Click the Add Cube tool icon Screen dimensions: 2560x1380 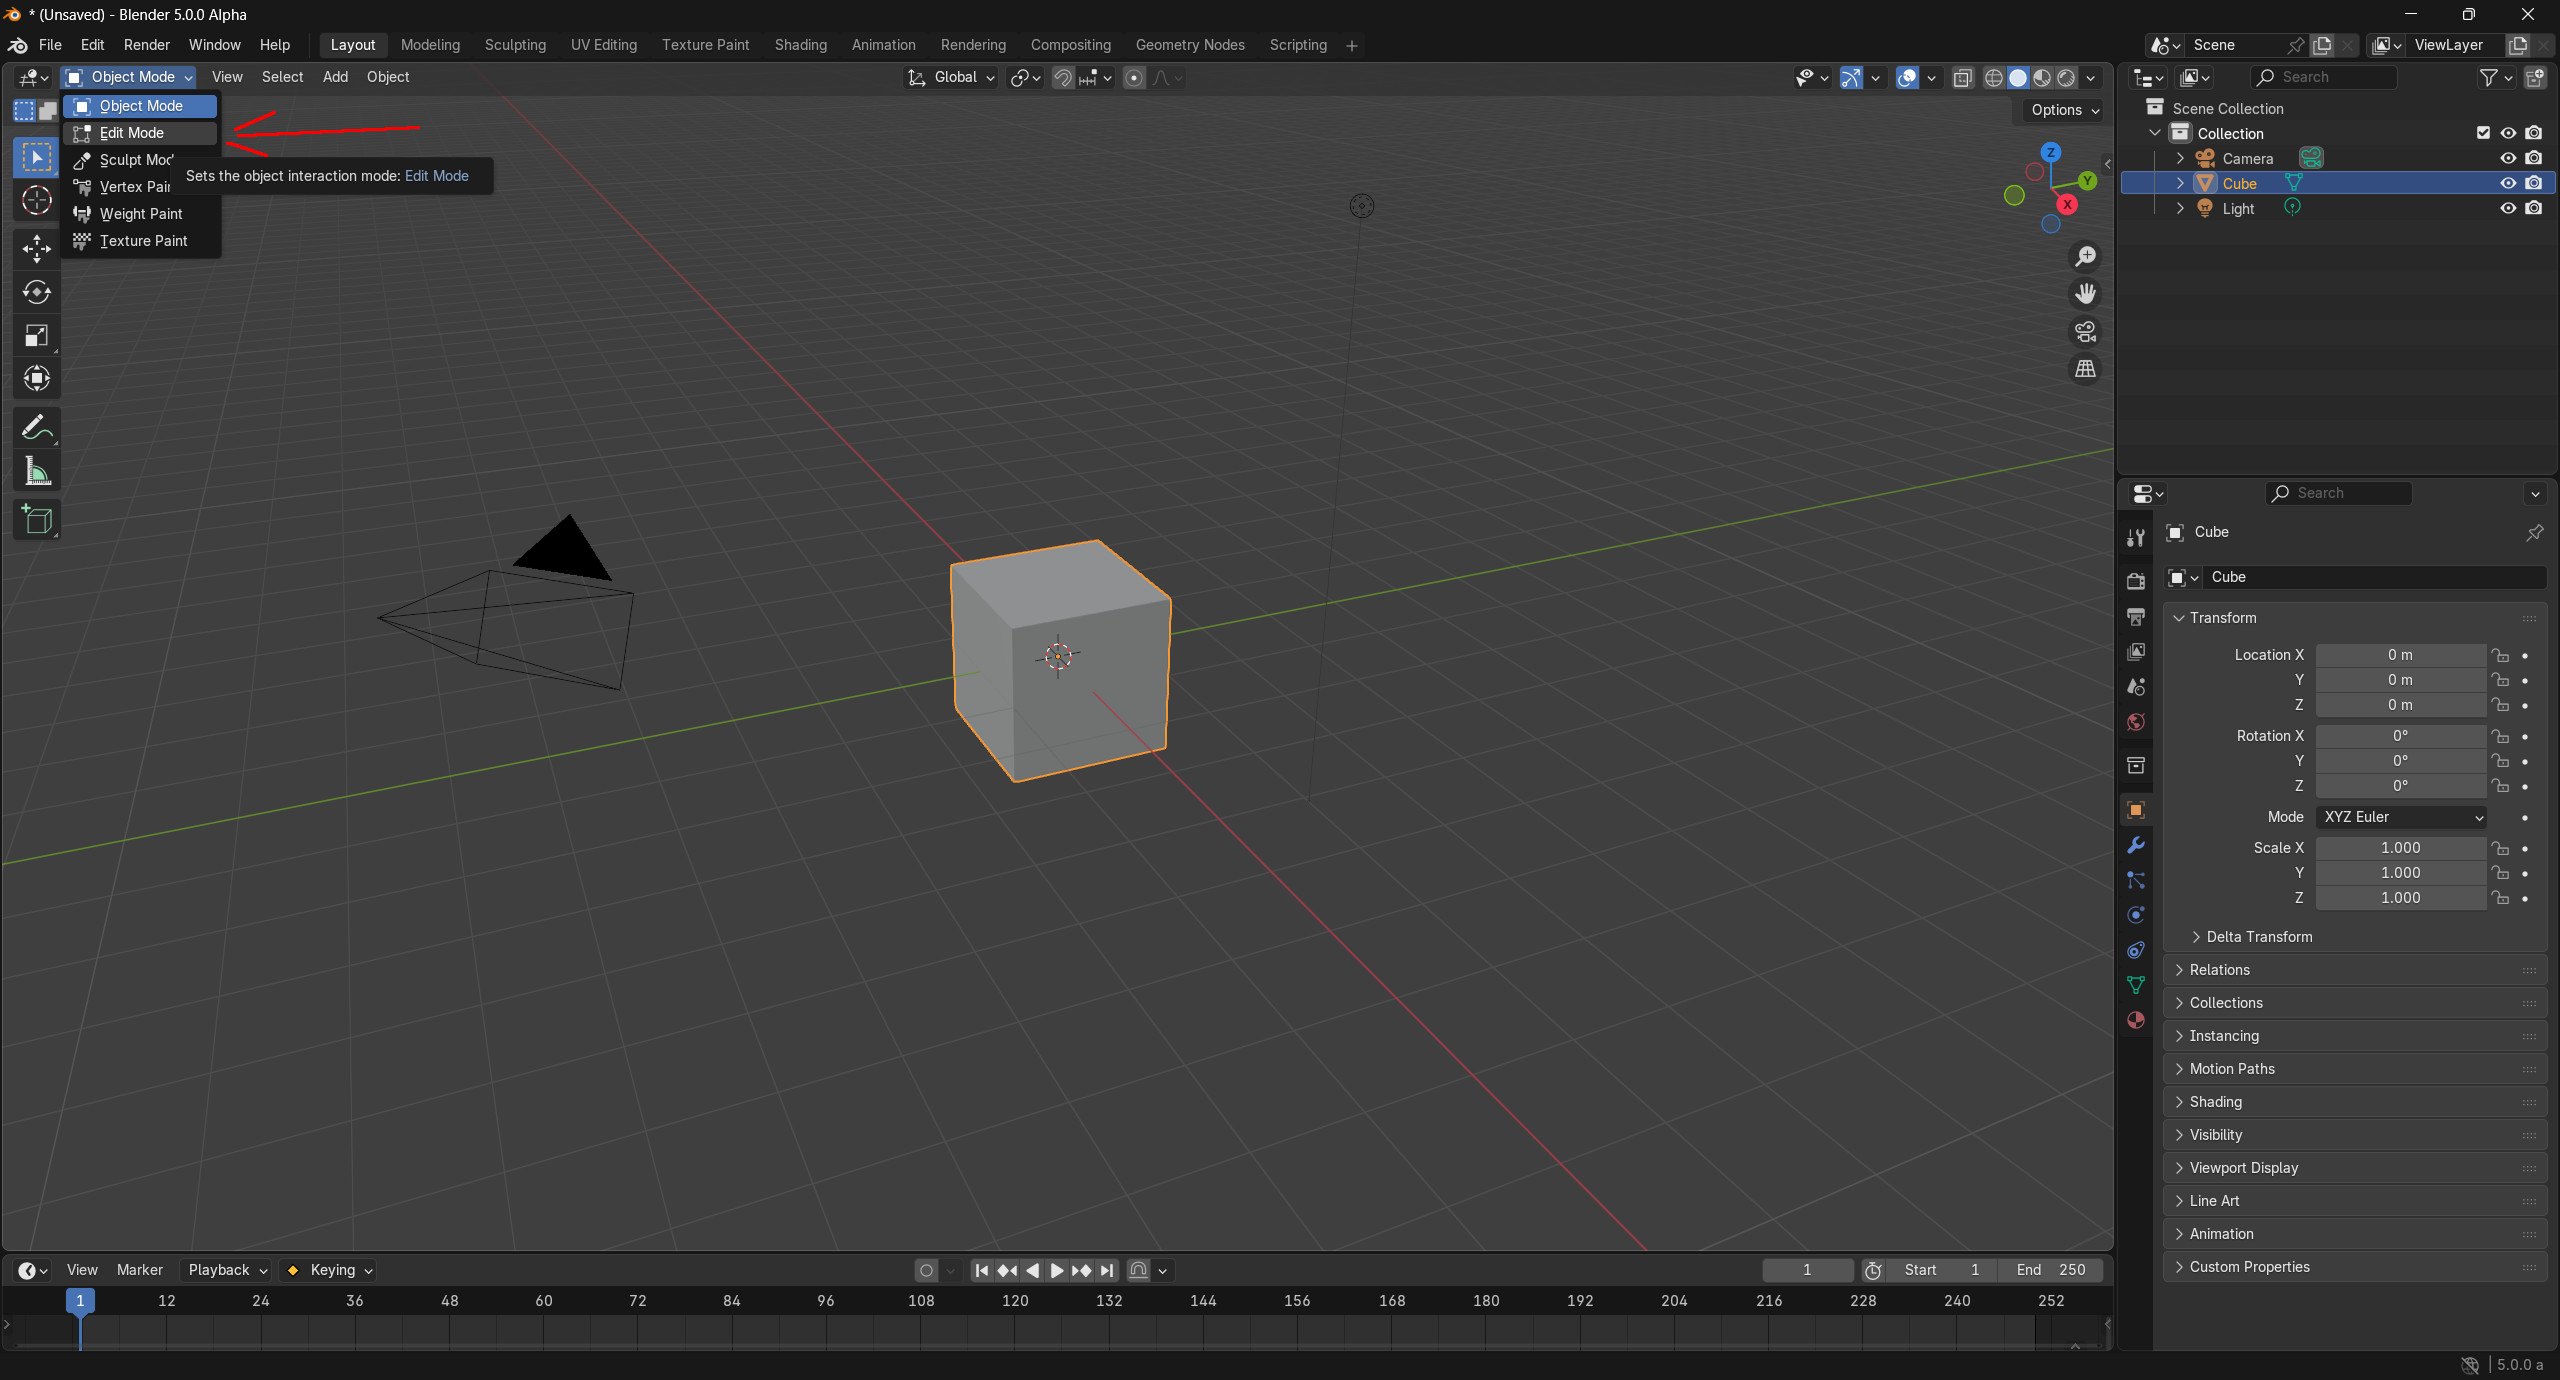[37, 520]
